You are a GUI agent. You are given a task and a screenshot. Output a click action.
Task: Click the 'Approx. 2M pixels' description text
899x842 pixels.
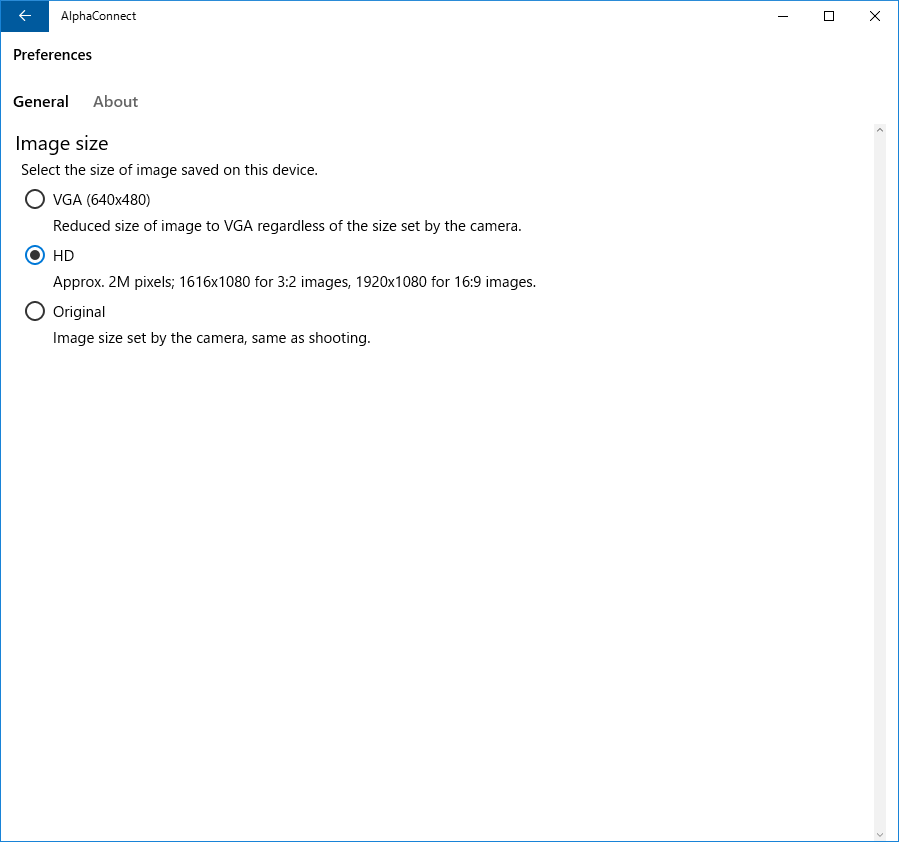[295, 282]
